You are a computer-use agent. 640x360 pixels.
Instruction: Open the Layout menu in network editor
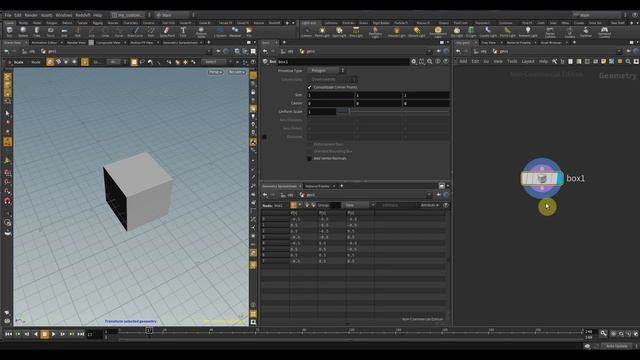pos(528,62)
